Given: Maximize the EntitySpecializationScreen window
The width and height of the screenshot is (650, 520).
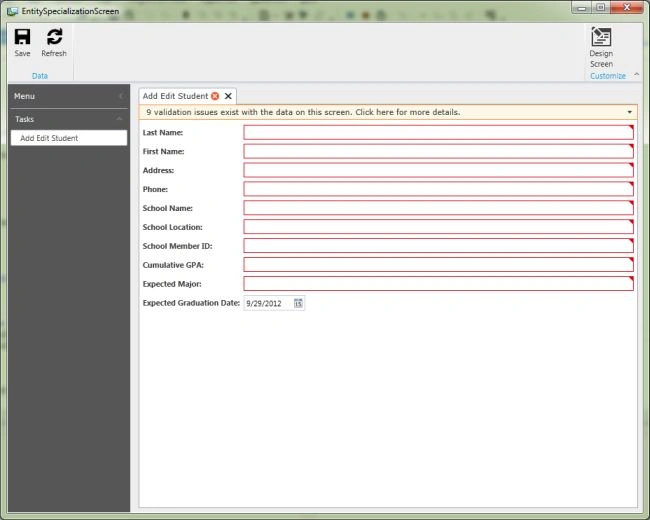Looking at the screenshot, I should [x=600, y=7].
